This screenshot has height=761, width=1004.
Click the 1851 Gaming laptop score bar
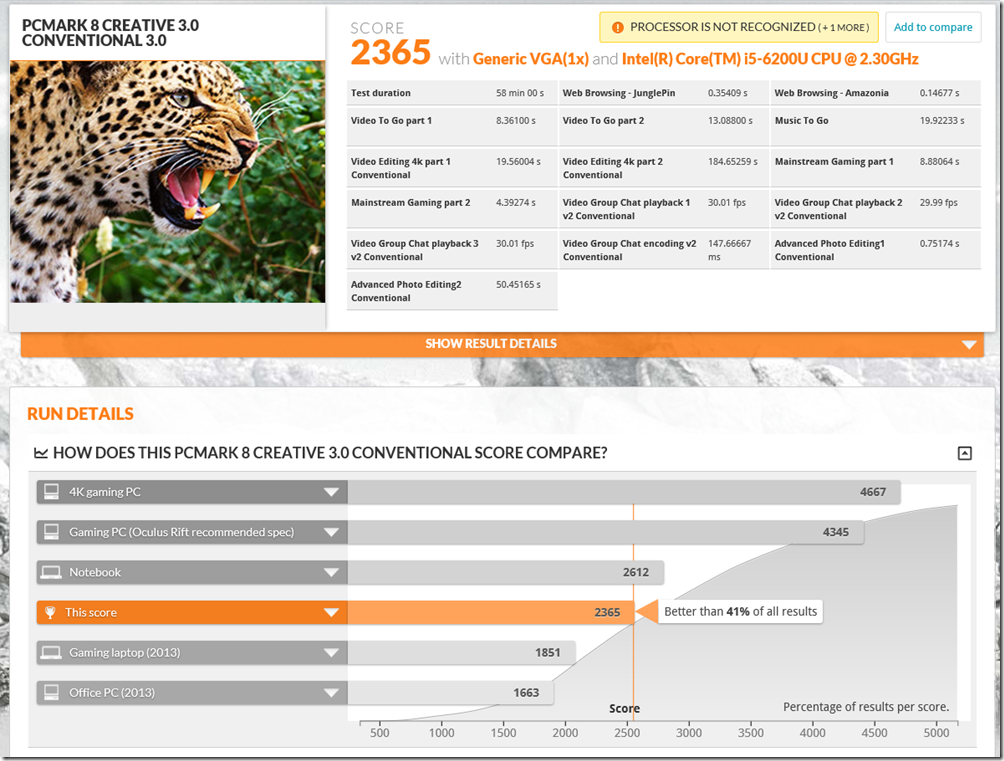462,653
